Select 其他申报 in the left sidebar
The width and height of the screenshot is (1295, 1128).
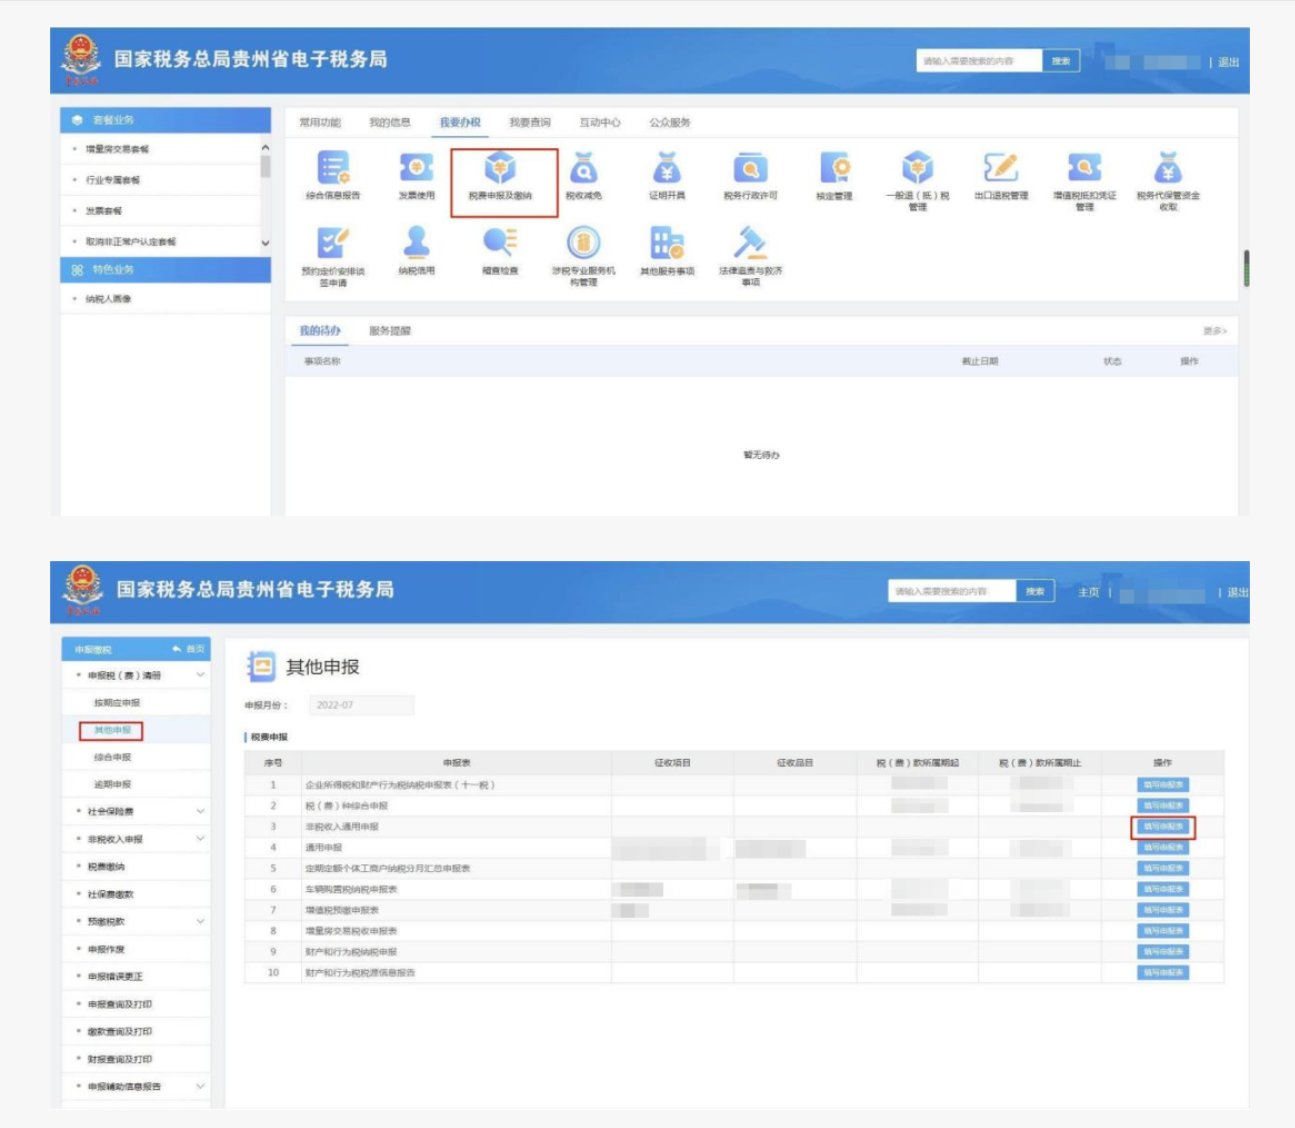pos(113,731)
